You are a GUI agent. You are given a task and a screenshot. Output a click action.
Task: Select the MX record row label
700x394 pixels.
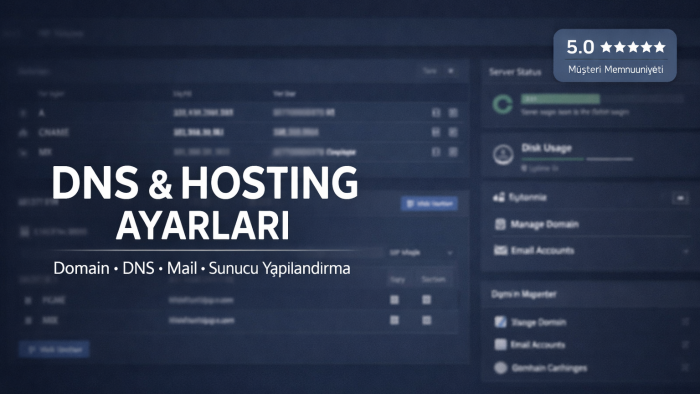click(x=45, y=152)
